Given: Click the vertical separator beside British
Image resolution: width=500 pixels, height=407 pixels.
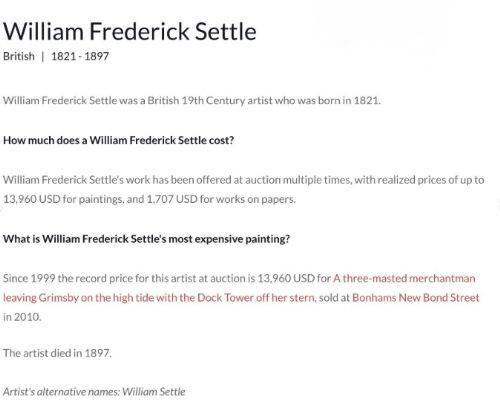Looking at the screenshot, I should pyautogui.click(x=43, y=56).
